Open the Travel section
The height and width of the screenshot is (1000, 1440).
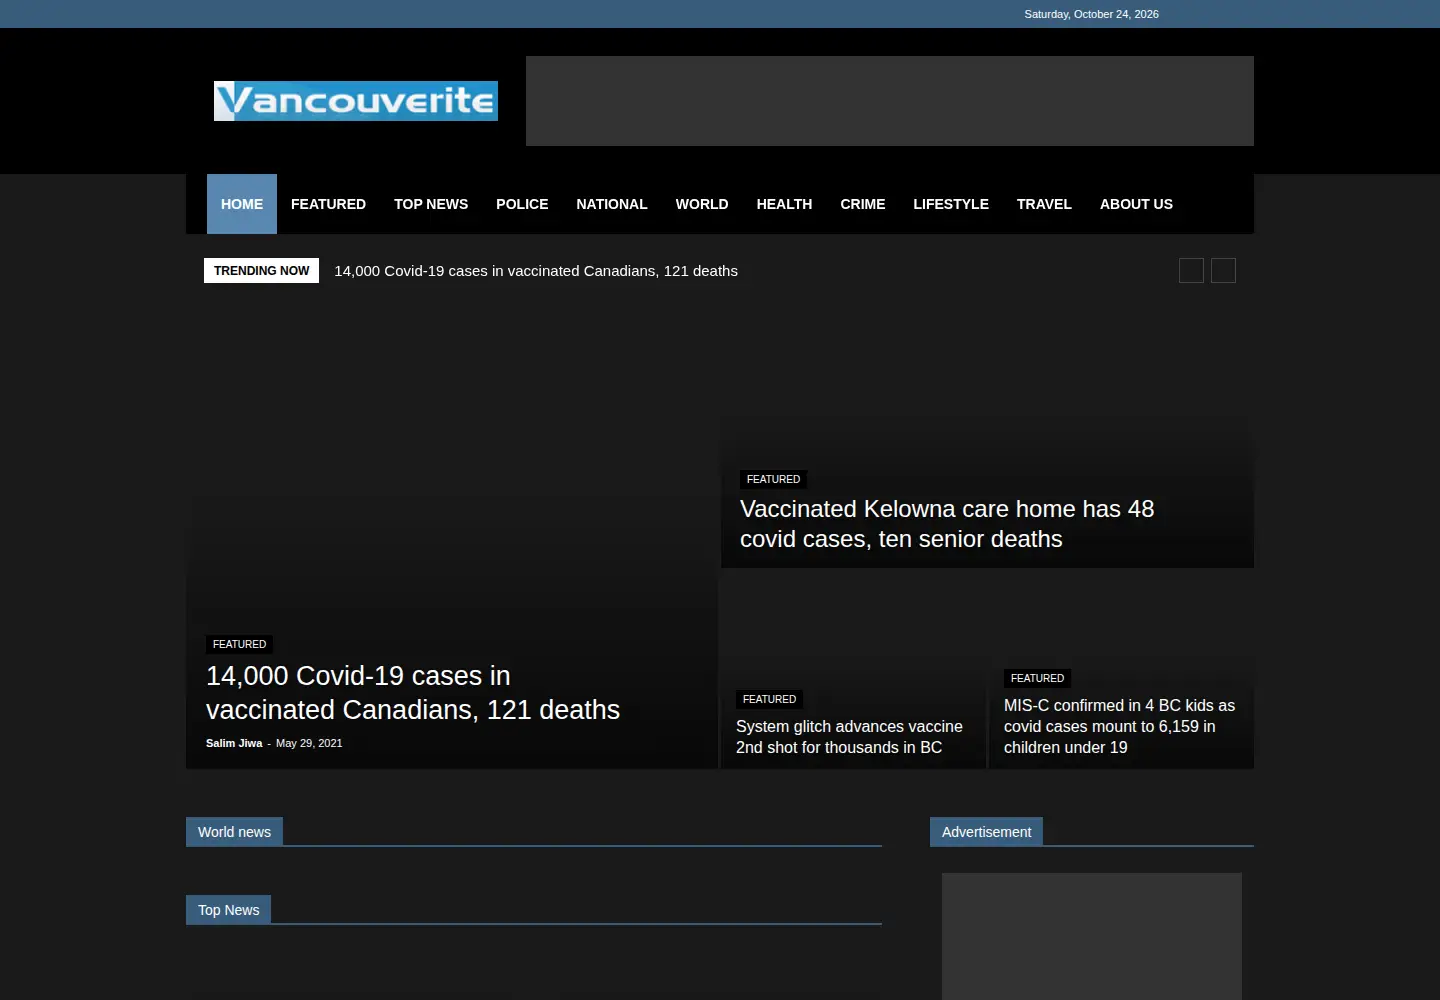[1044, 204]
